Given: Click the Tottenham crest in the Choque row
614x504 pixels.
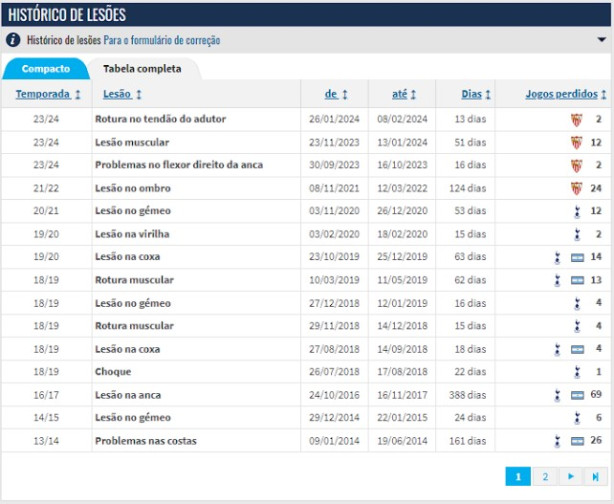Looking at the screenshot, I should pyautogui.click(x=577, y=372).
